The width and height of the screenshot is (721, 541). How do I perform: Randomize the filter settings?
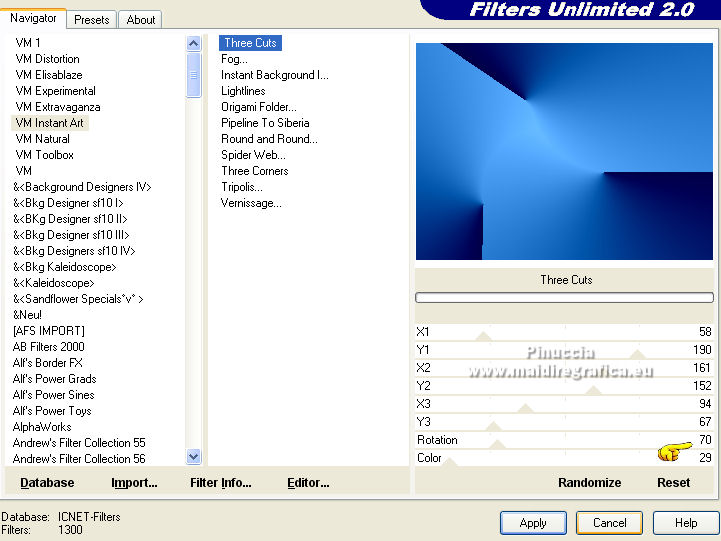click(x=589, y=483)
